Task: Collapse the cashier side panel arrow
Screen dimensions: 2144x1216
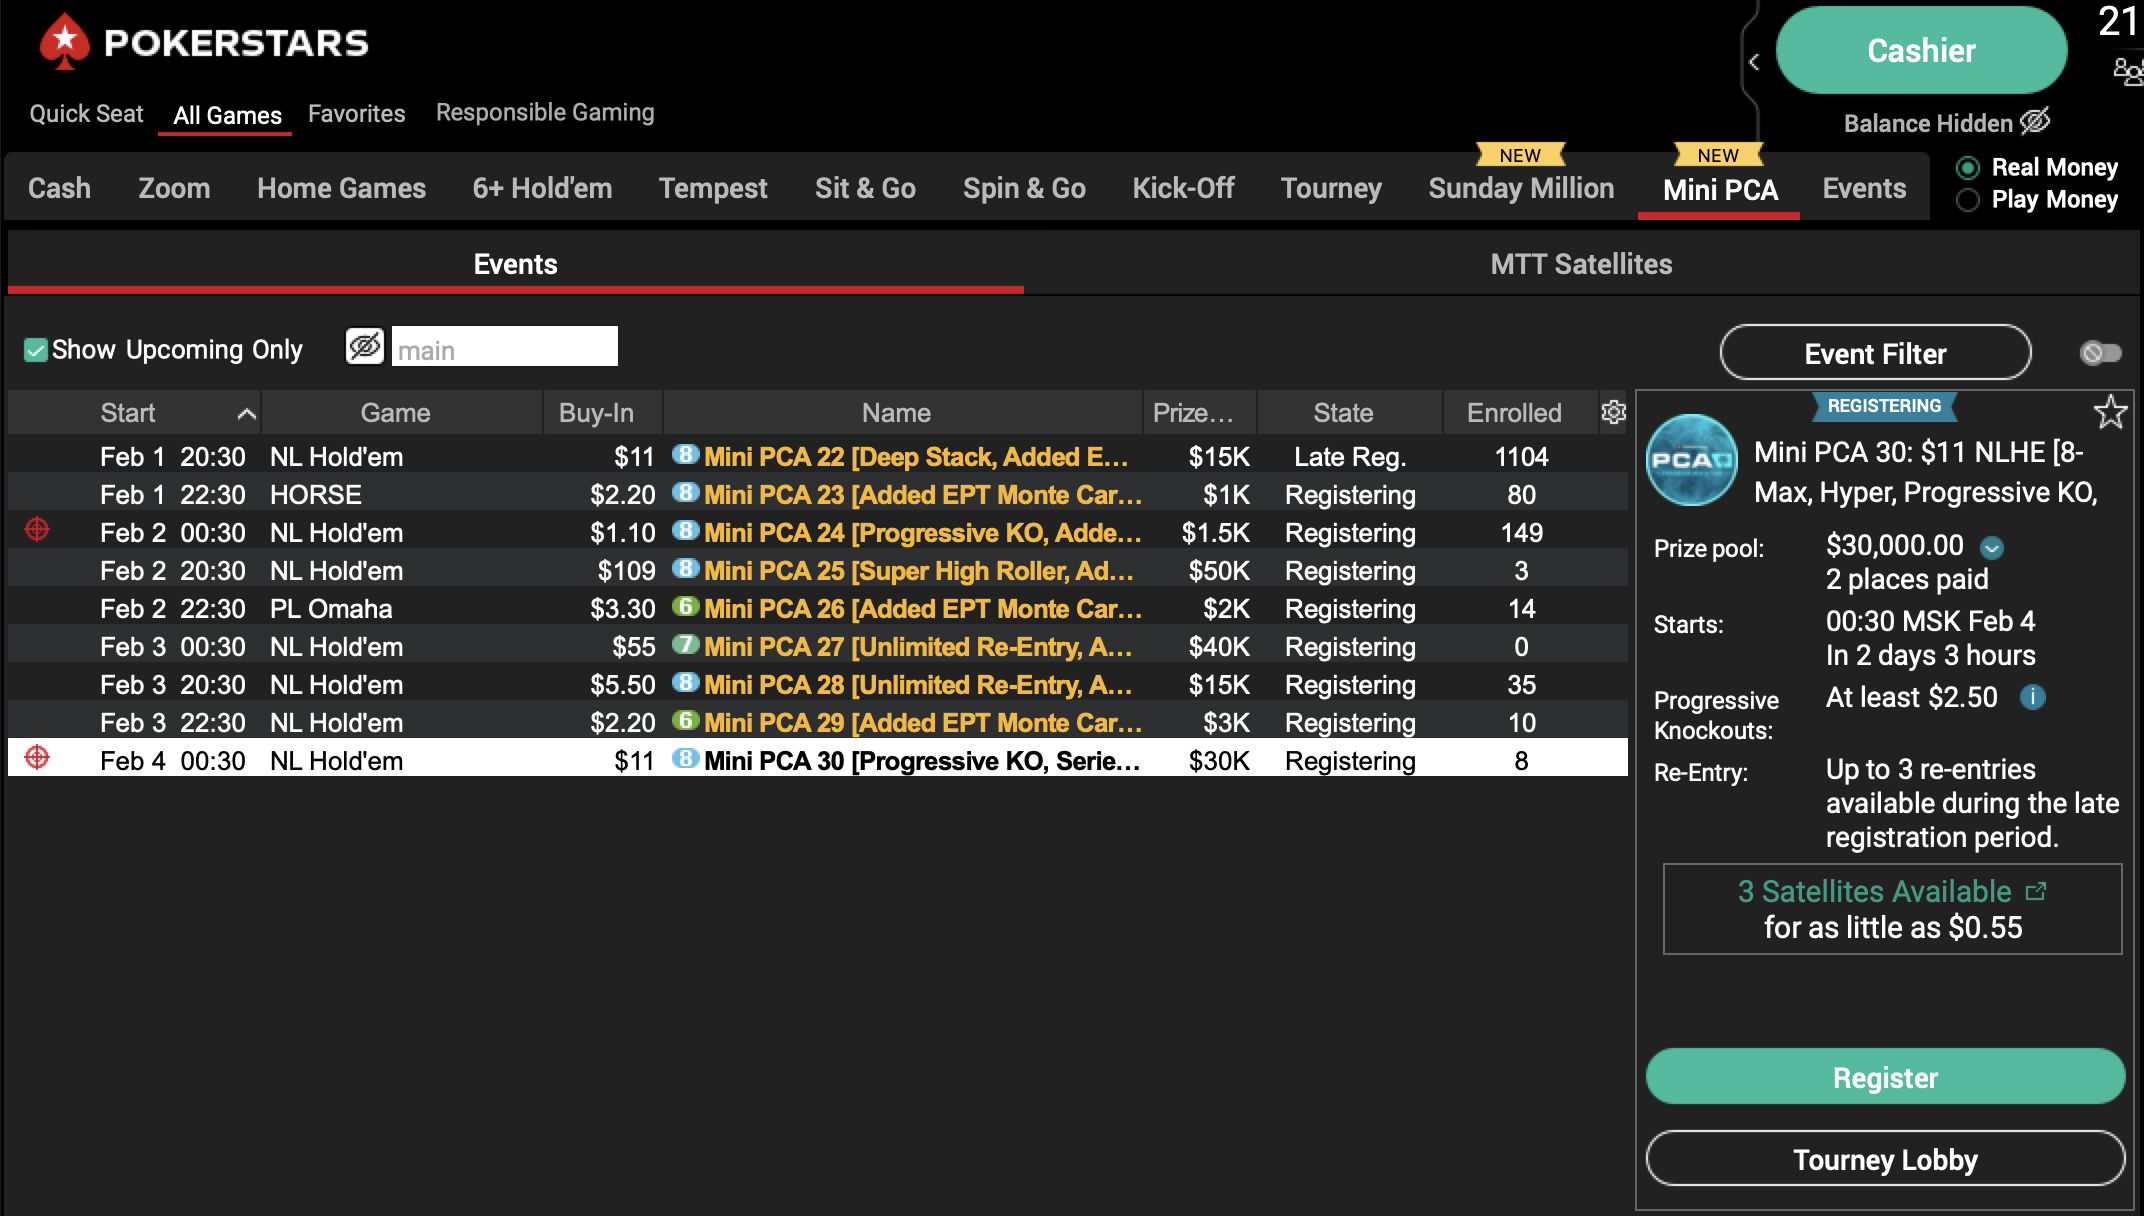Action: click(1754, 62)
